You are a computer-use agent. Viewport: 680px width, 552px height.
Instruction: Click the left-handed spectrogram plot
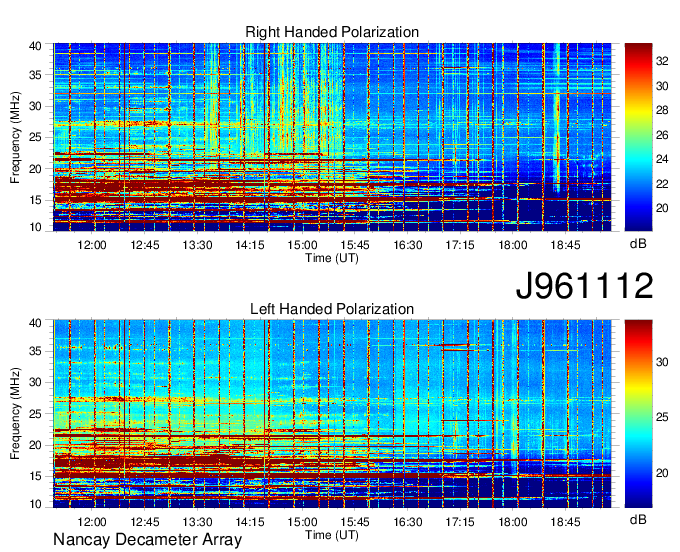[x=332, y=414]
